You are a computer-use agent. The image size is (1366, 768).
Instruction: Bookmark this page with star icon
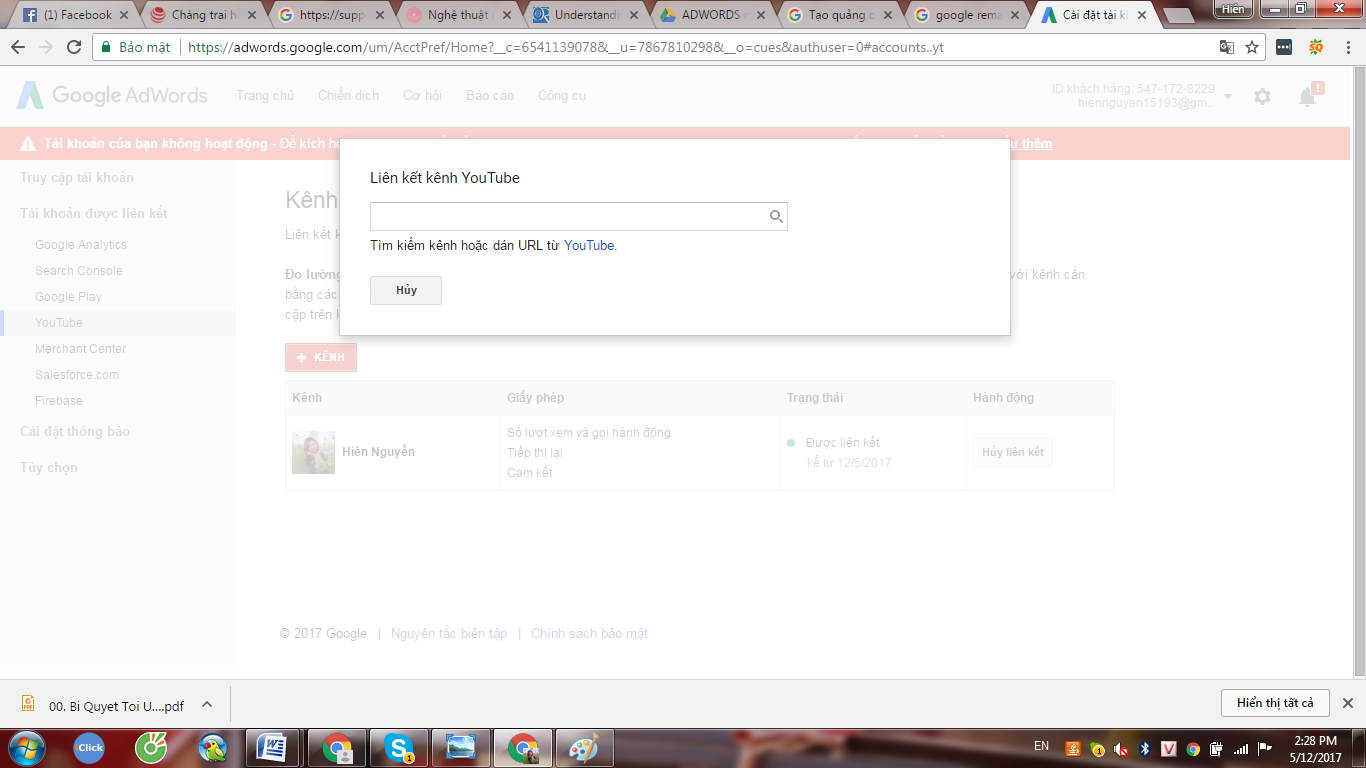tap(1252, 47)
